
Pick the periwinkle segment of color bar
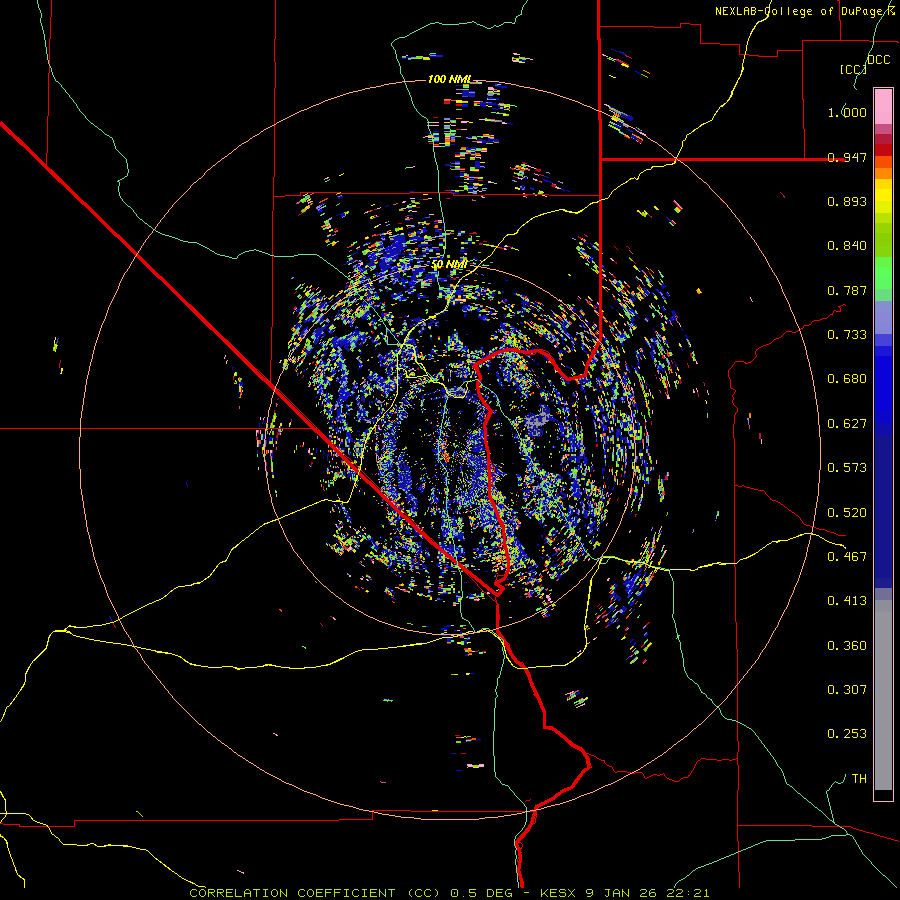click(883, 318)
